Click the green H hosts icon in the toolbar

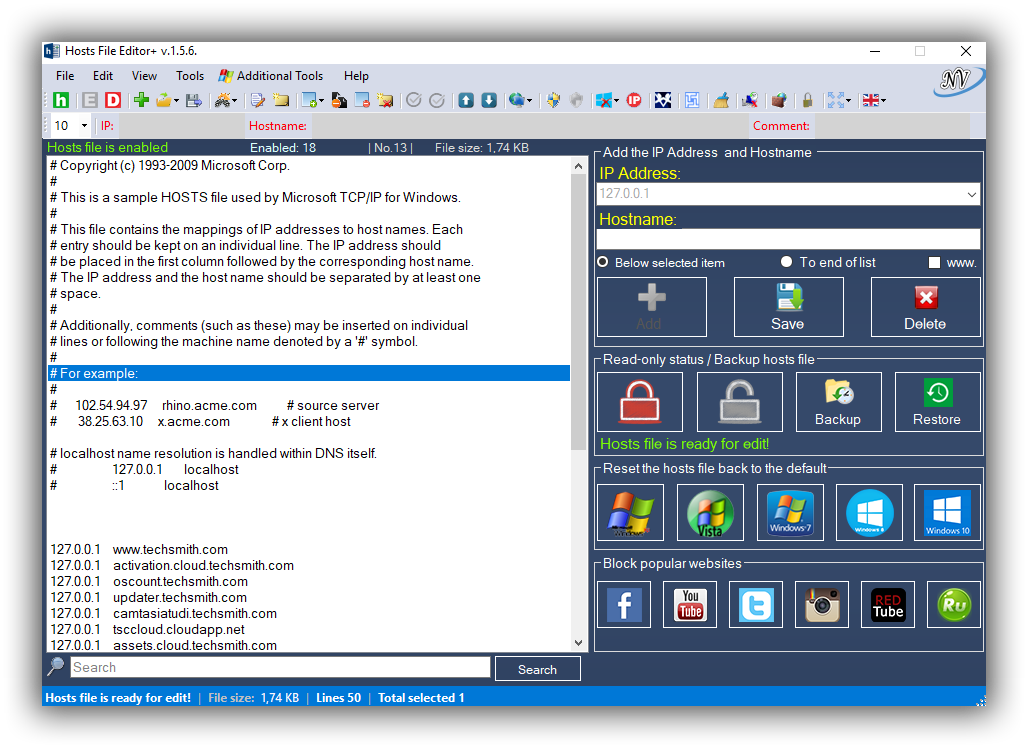coord(61,100)
